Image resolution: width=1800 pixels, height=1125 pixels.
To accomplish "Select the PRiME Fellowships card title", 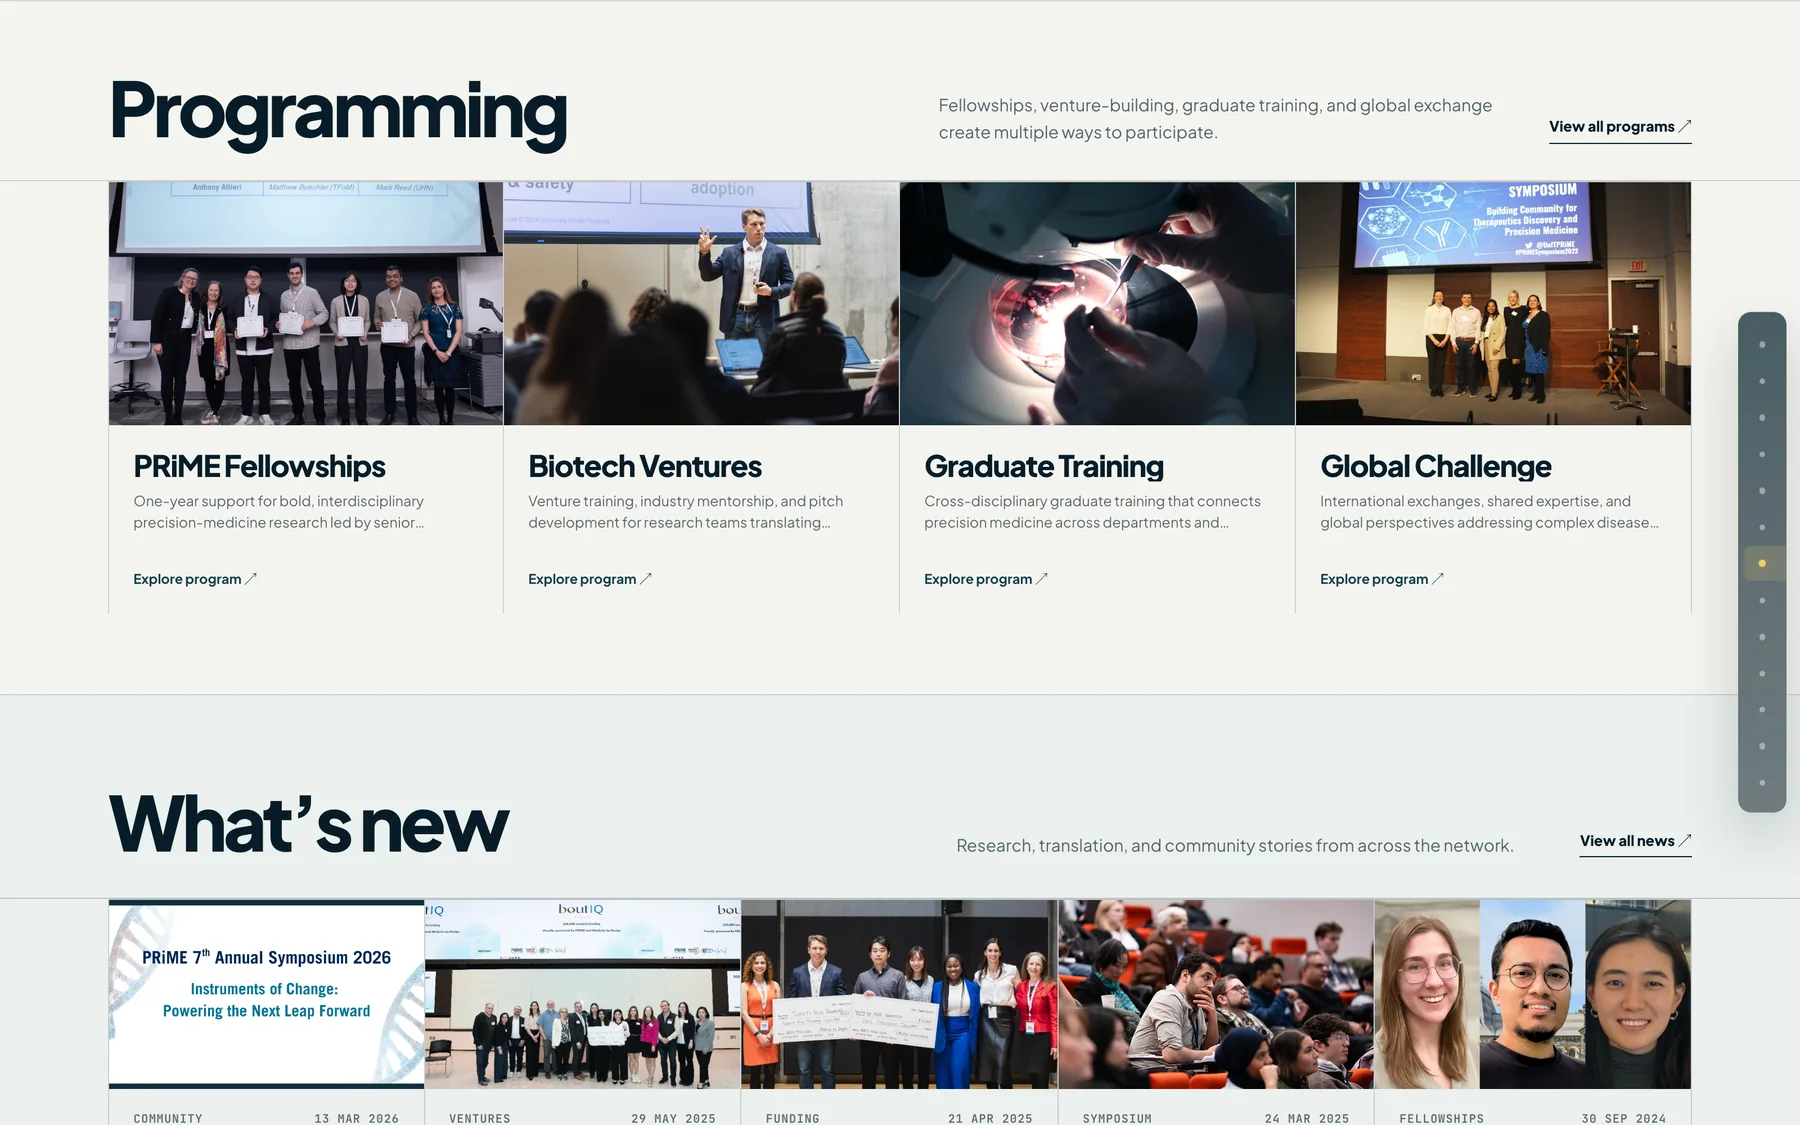I will tap(259, 466).
